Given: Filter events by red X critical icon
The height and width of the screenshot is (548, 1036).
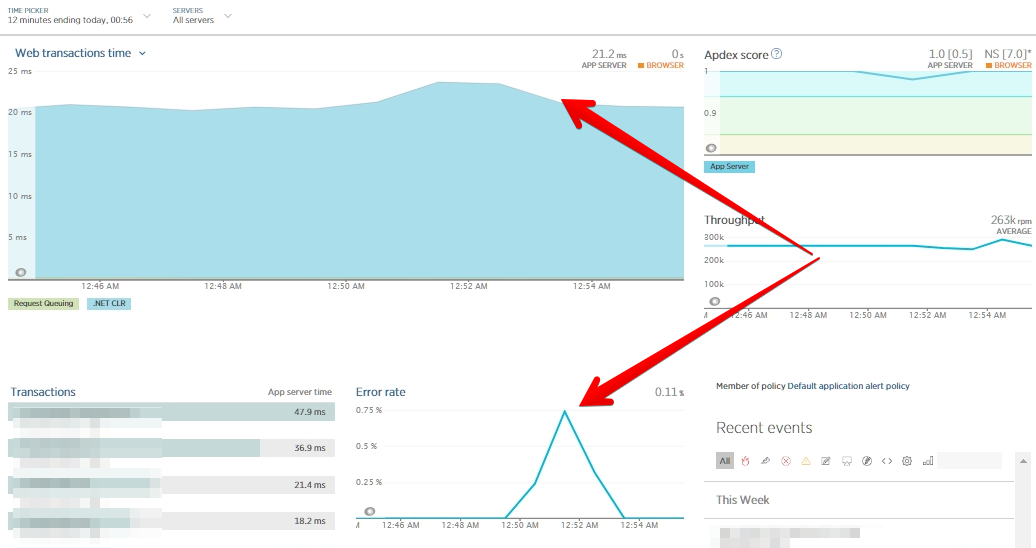Looking at the screenshot, I should point(786,461).
